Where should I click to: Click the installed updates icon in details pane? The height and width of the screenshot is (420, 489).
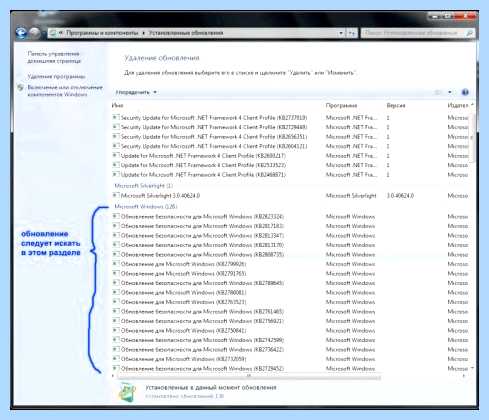point(127,391)
